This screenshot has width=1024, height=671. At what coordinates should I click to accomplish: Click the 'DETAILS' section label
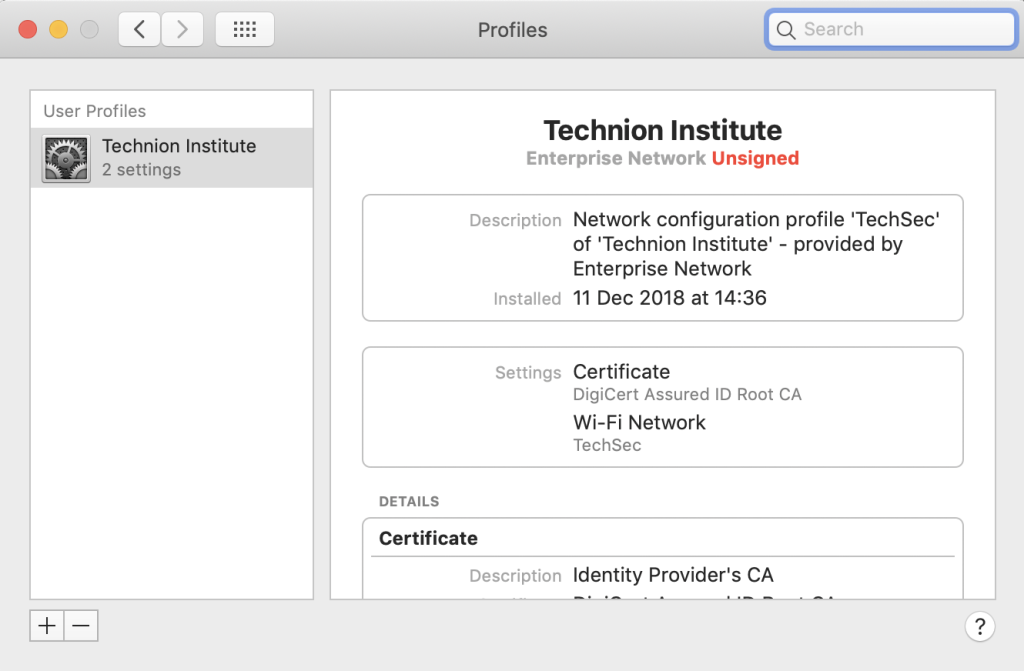(x=409, y=502)
